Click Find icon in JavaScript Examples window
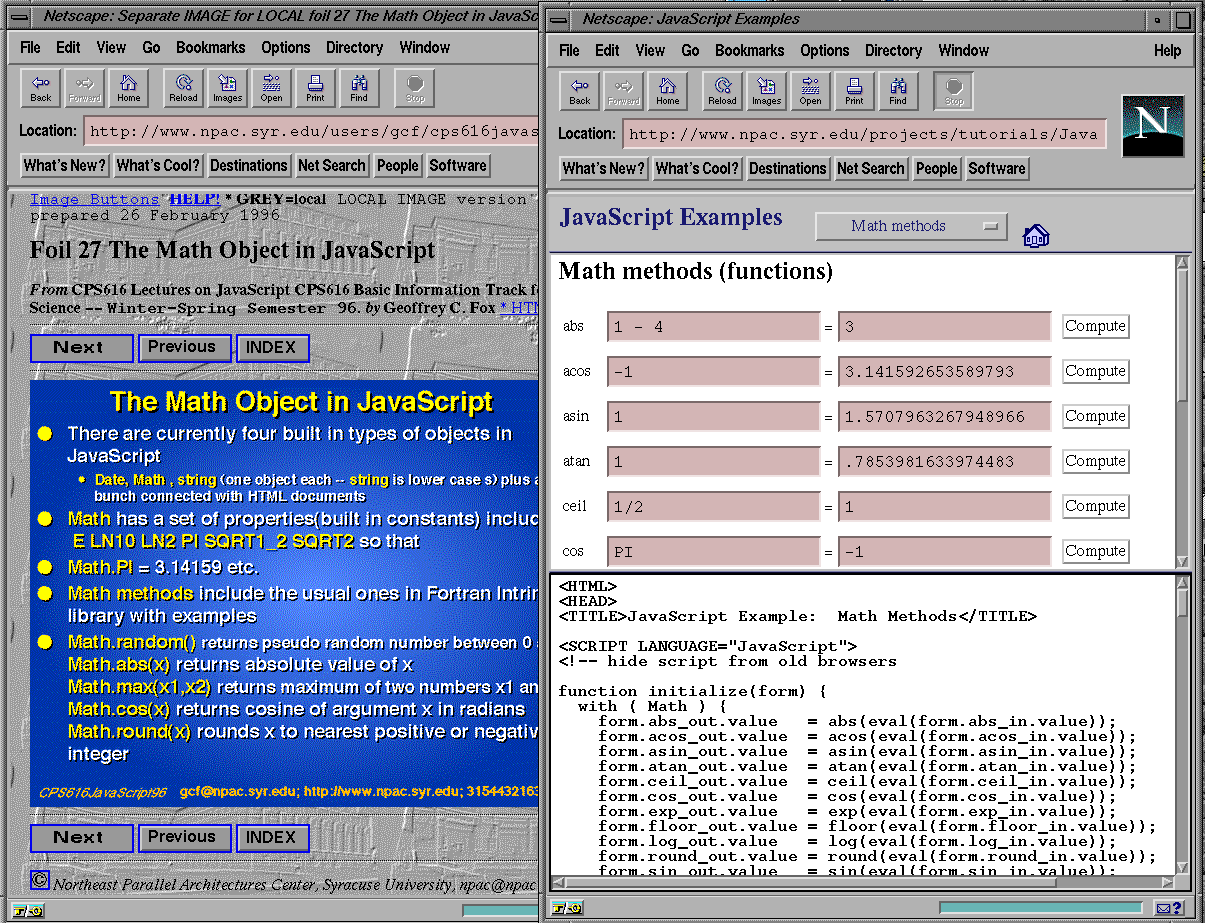This screenshot has width=1205, height=923. (x=898, y=91)
